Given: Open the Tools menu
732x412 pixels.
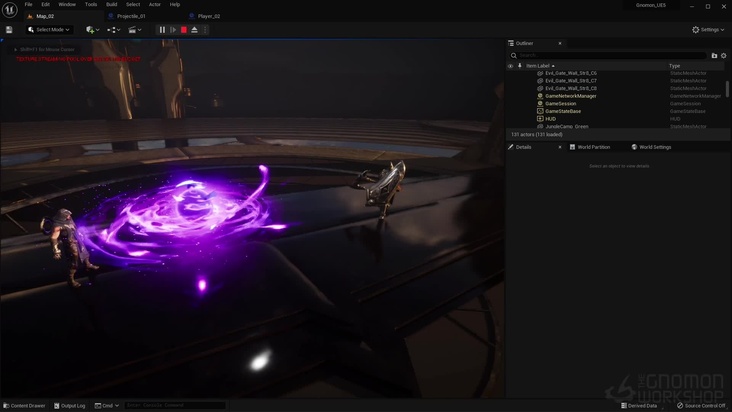Looking at the screenshot, I should (91, 4).
